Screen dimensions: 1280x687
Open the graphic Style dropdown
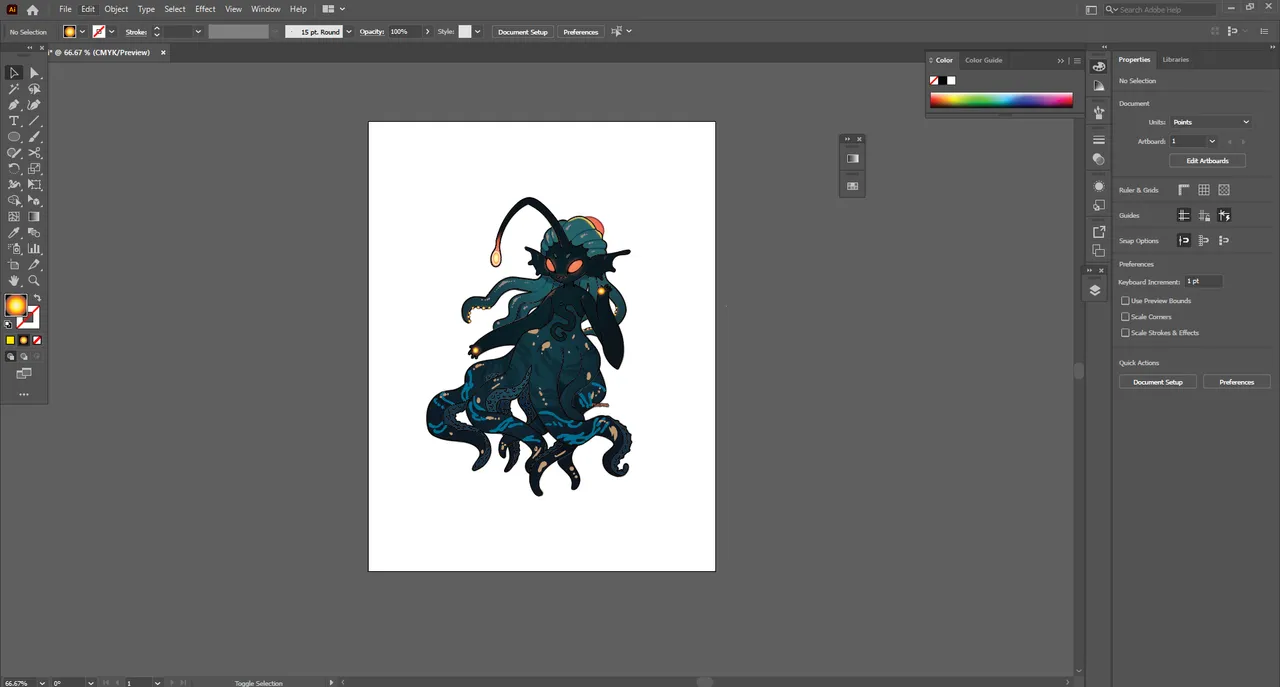pos(477,32)
